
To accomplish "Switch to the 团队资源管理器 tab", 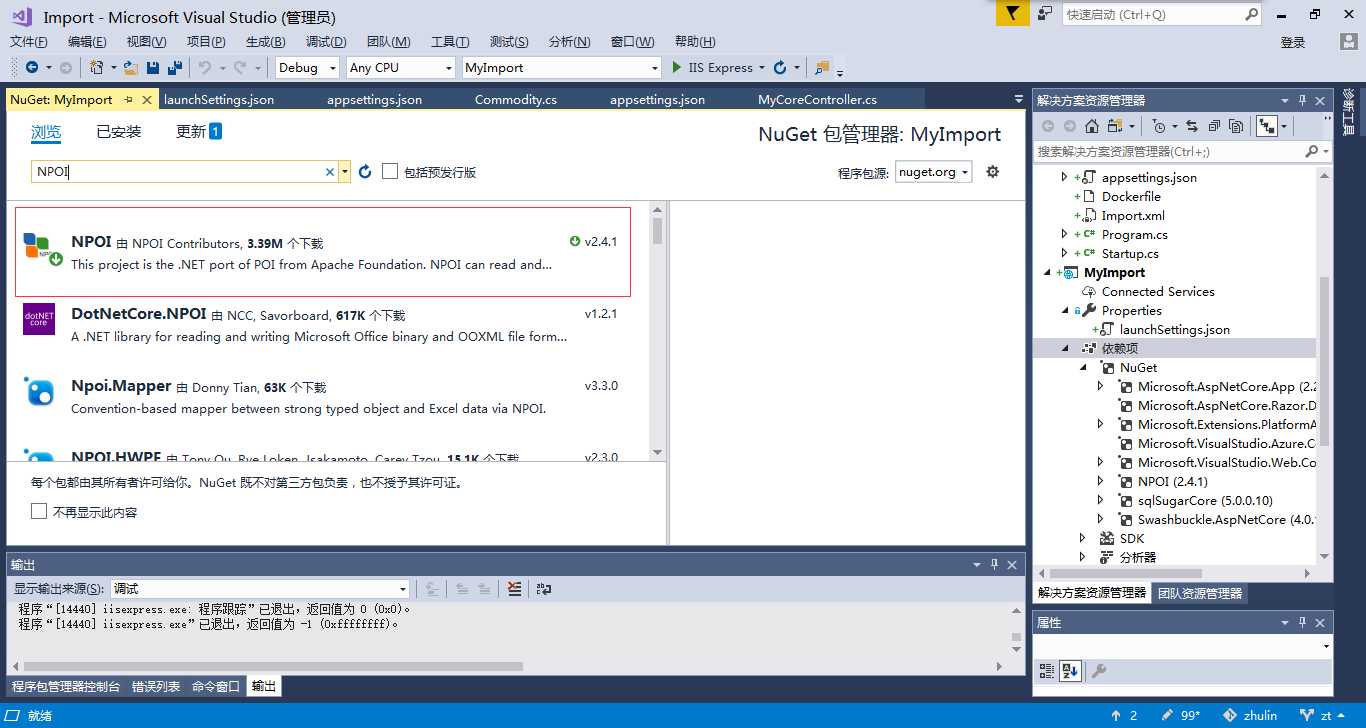I will pyautogui.click(x=1200, y=593).
